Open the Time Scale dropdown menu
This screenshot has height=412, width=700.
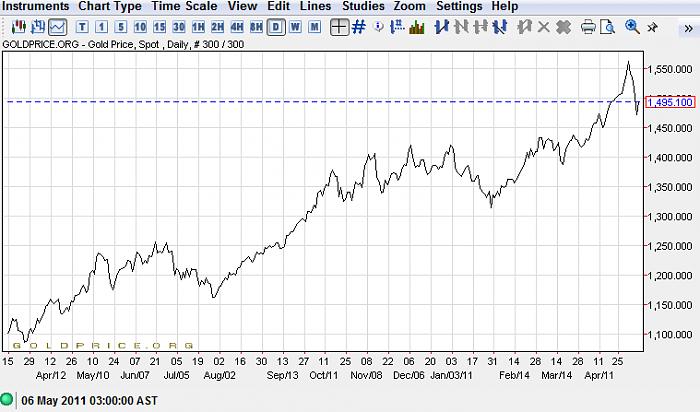(x=186, y=7)
